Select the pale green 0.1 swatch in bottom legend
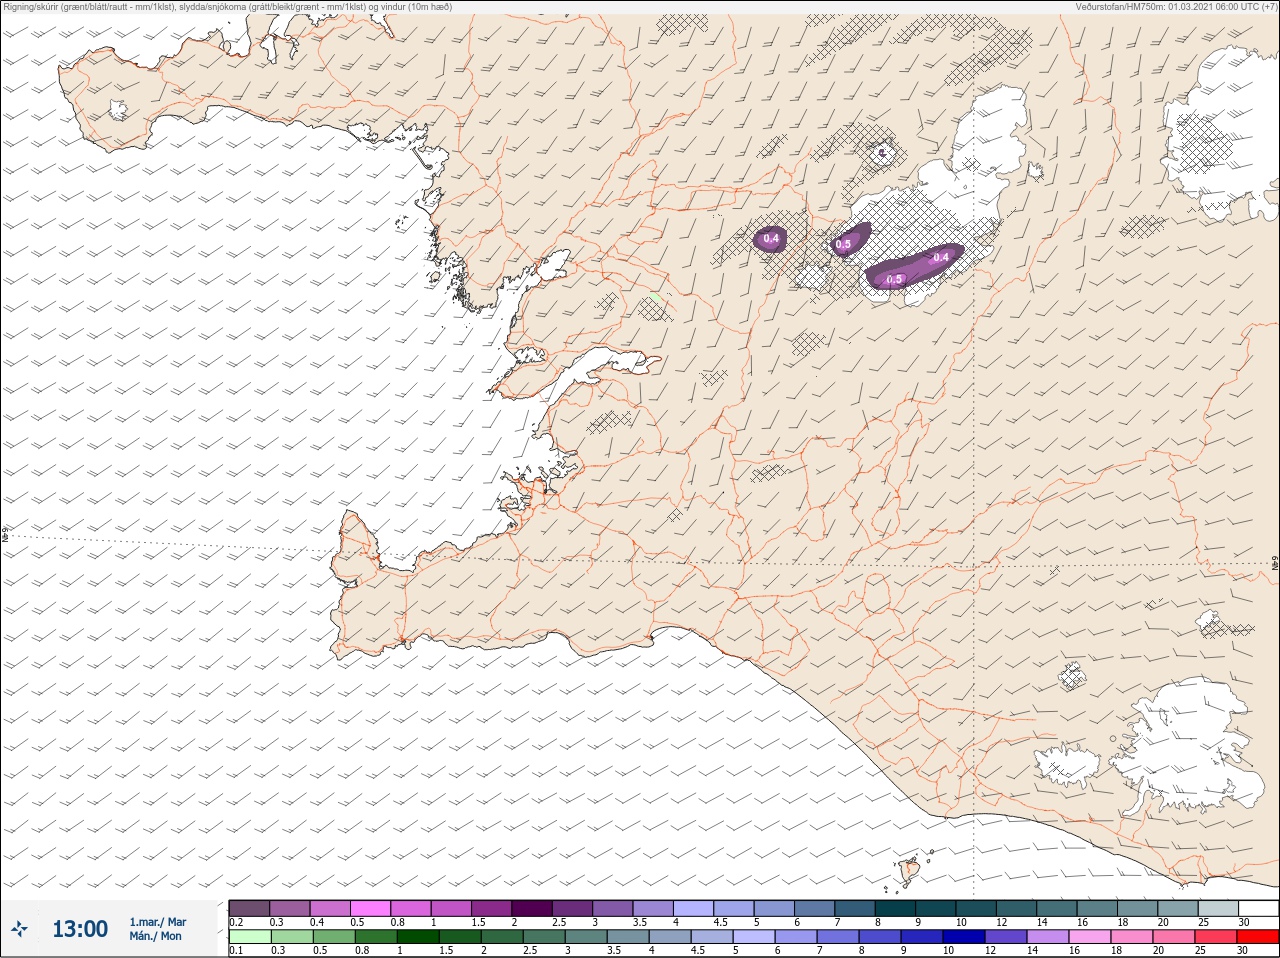 pos(249,937)
